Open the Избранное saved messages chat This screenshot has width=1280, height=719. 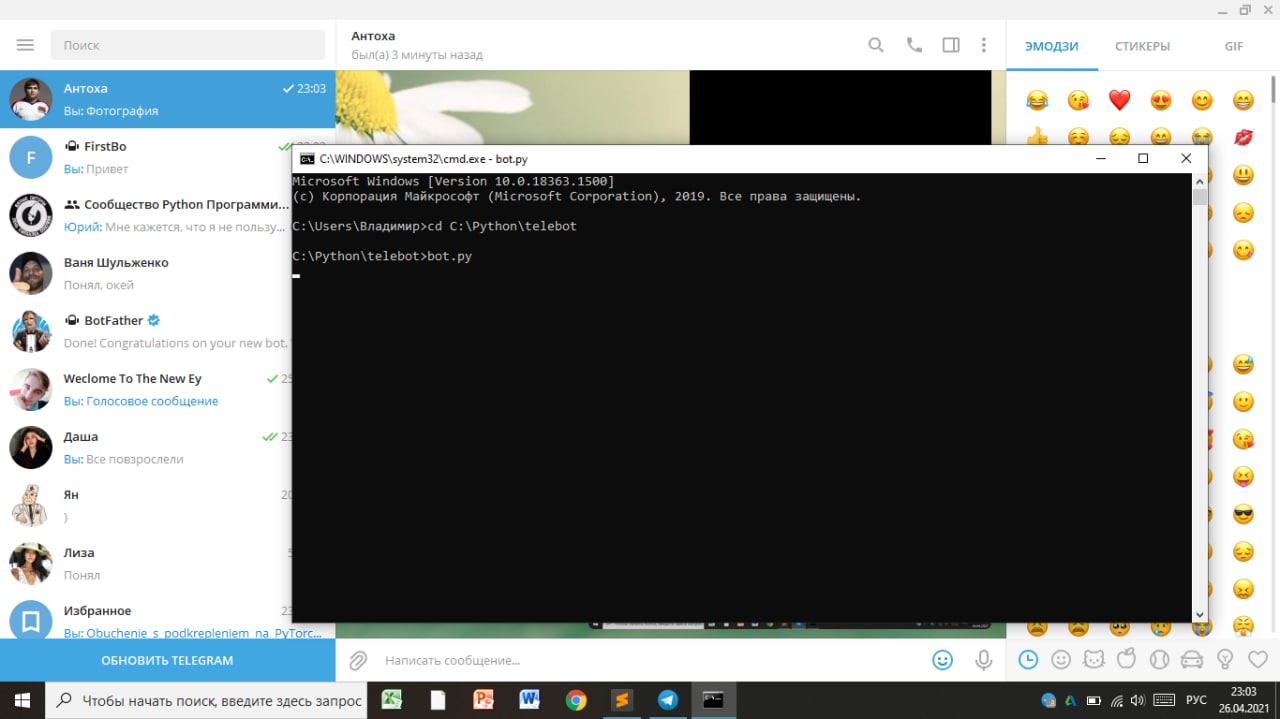click(167, 616)
